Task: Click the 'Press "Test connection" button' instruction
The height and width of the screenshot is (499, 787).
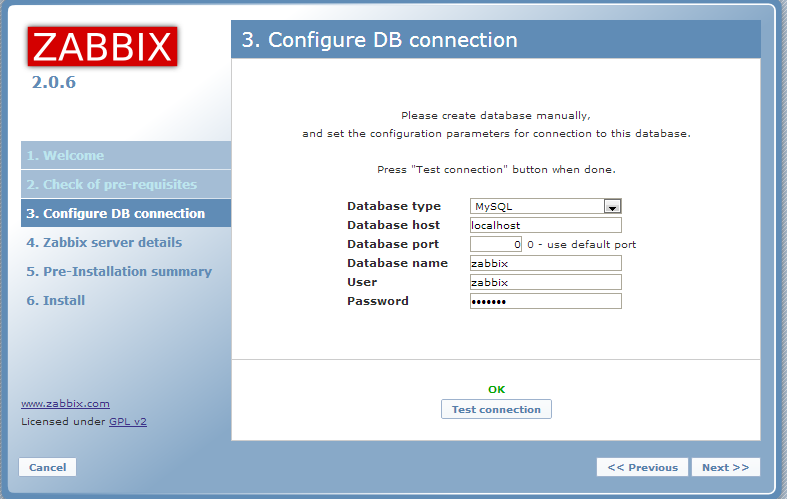Action: 496,170
